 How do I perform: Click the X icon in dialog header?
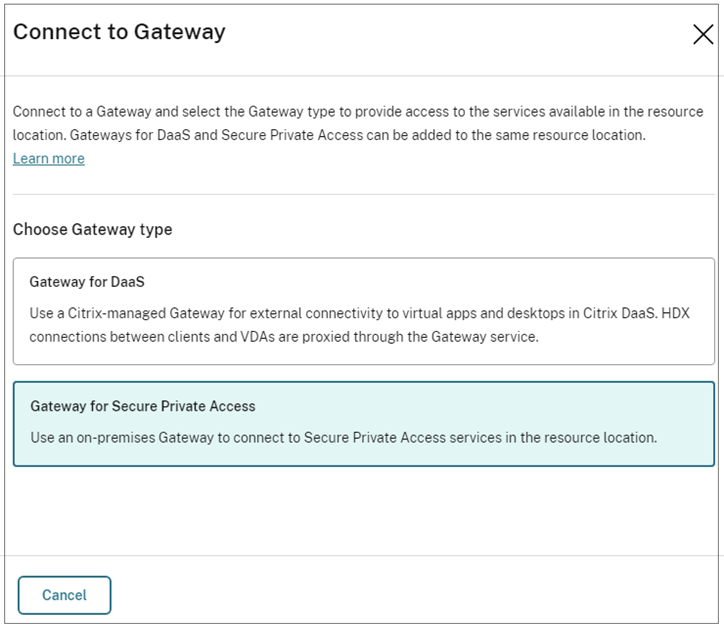tap(702, 34)
